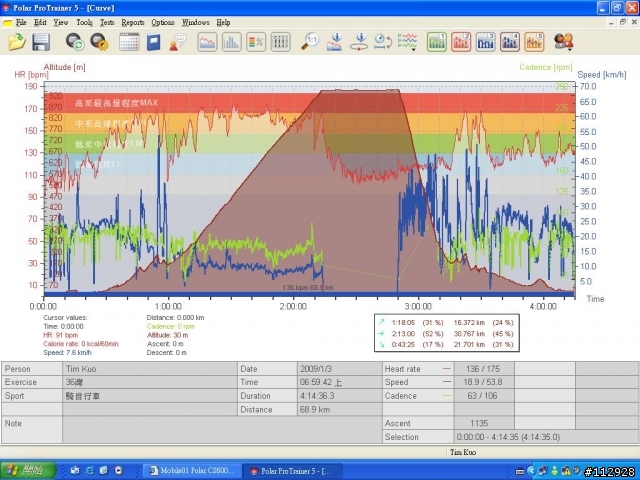
Task: Open the Tests menu
Action: 107,22
